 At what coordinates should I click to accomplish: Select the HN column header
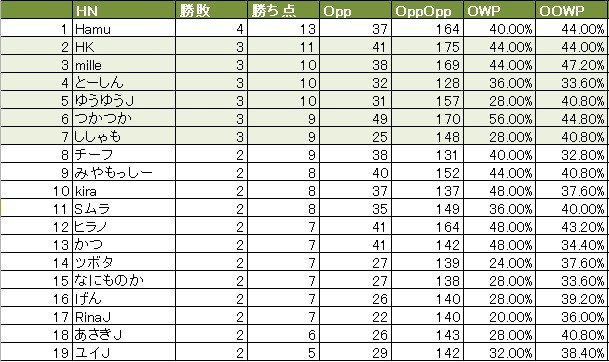(124, 10)
